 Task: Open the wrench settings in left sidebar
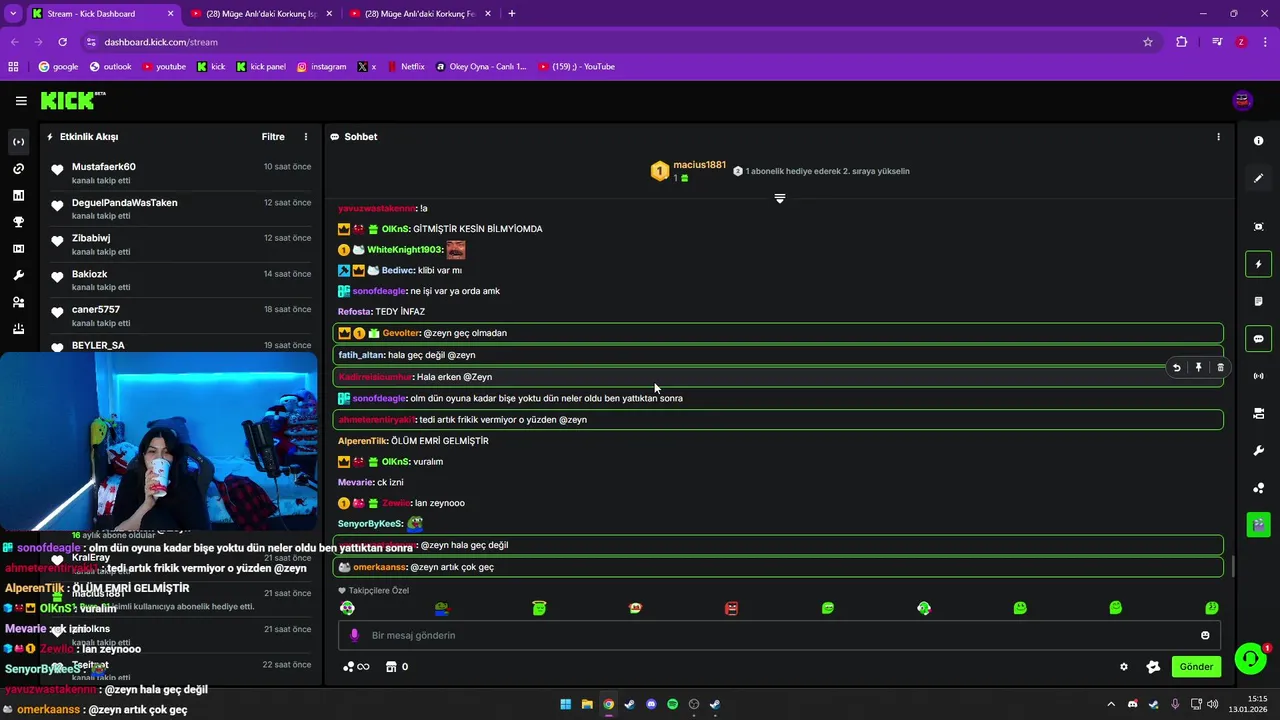18,275
